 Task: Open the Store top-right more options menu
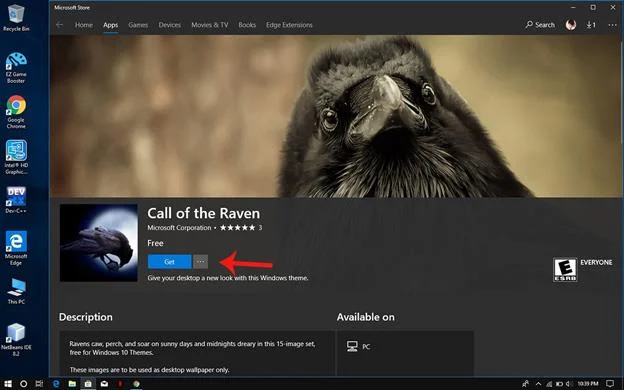pyautogui.click(x=612, y=25)
